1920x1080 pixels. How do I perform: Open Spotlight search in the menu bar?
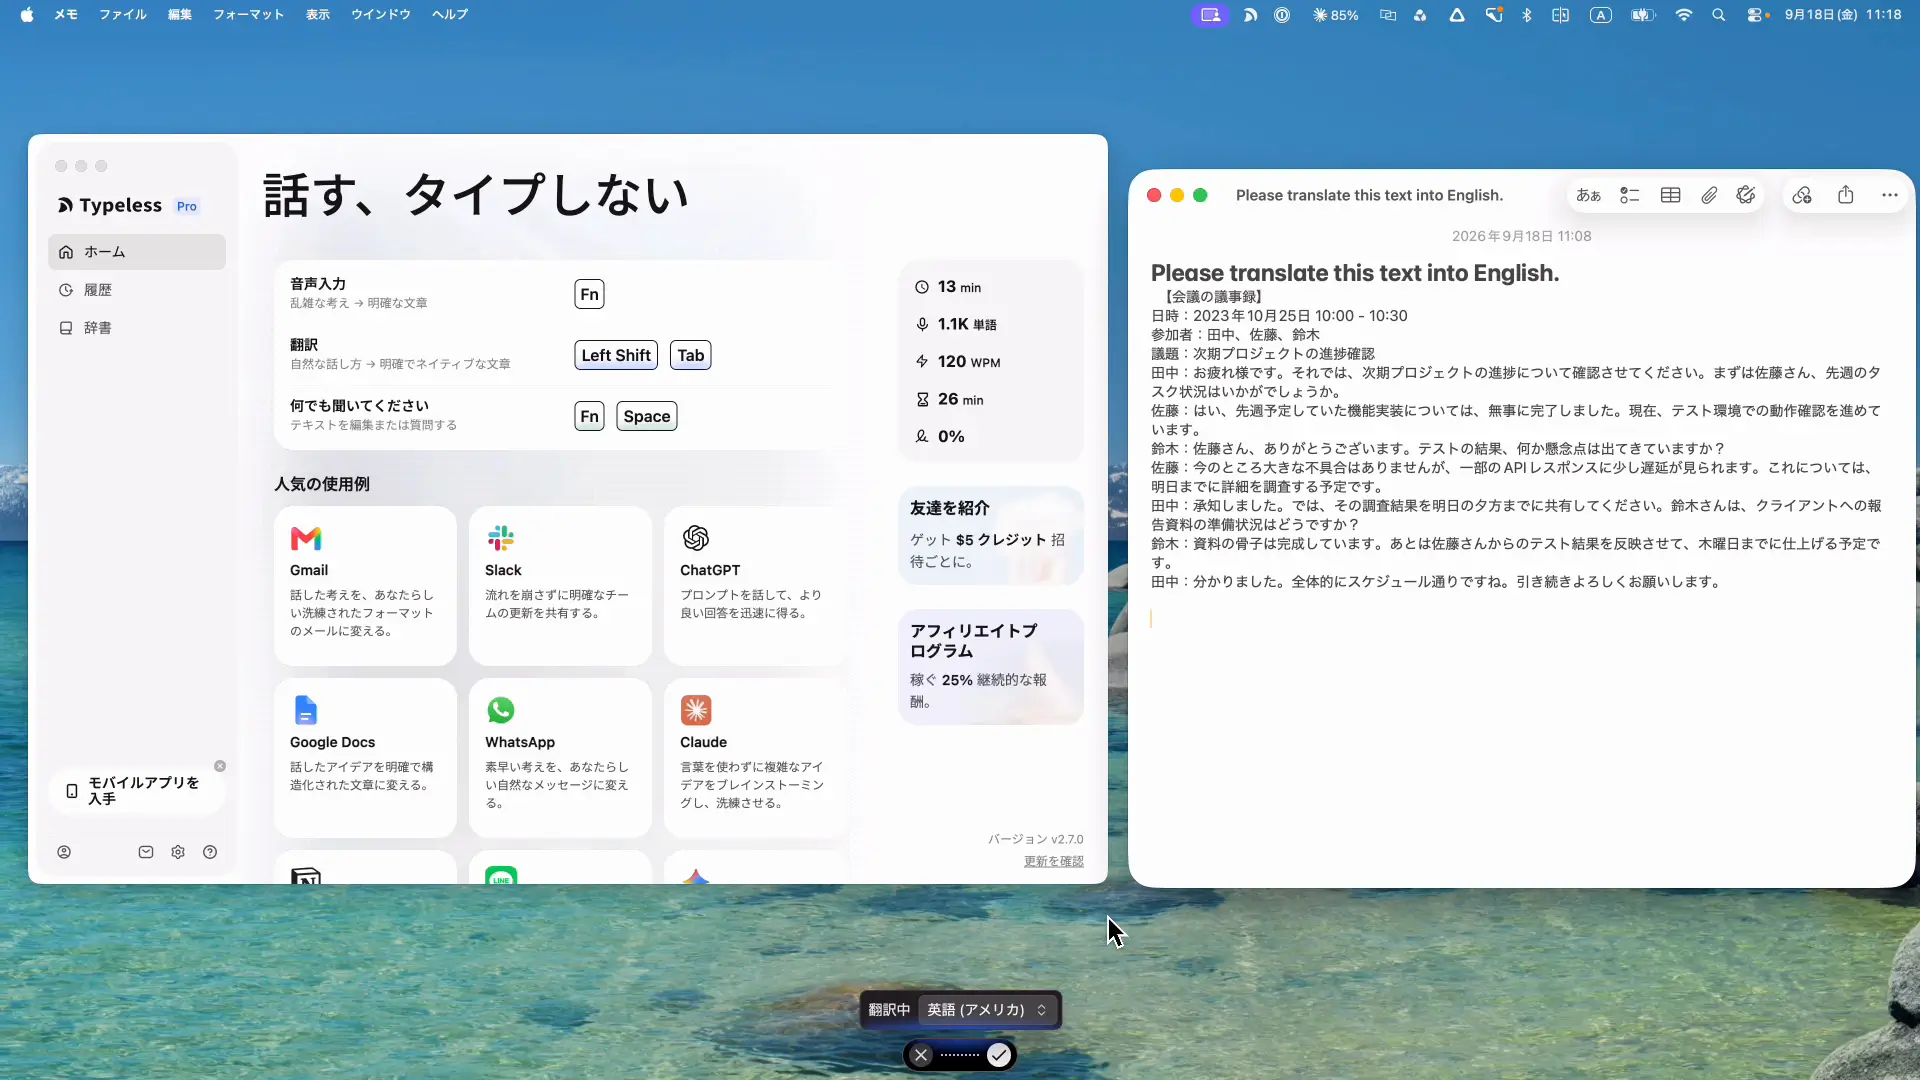coord(1718,15)
